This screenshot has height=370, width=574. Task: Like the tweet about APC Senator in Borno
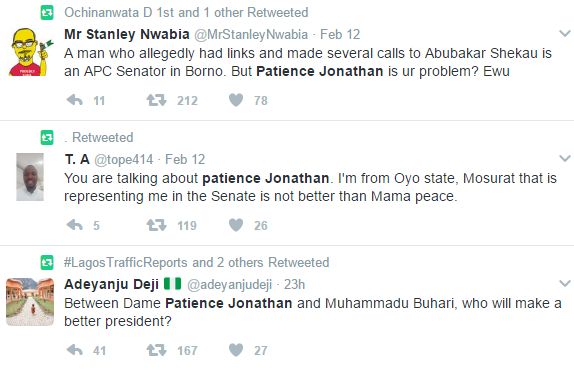click(236, 100)
